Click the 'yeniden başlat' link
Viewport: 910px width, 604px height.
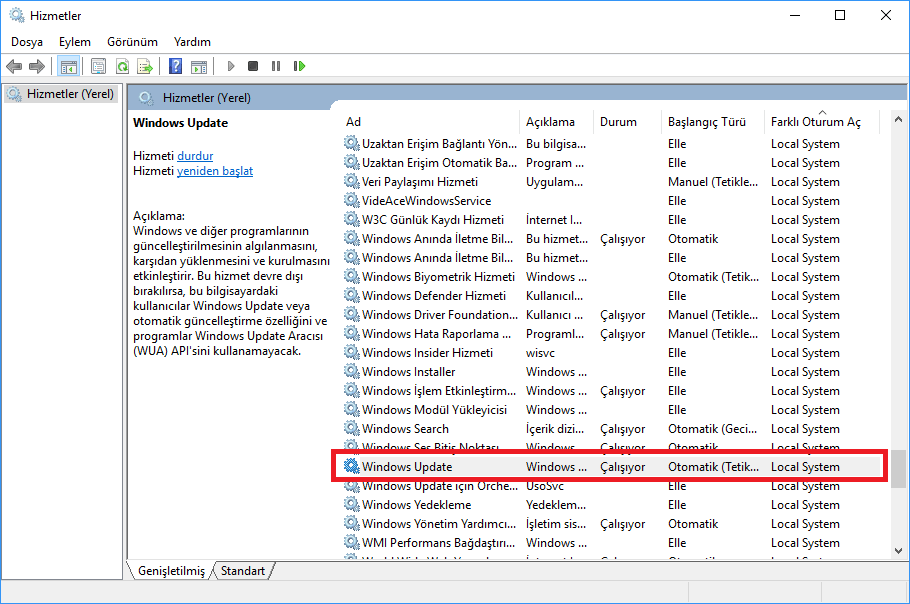(x=215, y=171)
